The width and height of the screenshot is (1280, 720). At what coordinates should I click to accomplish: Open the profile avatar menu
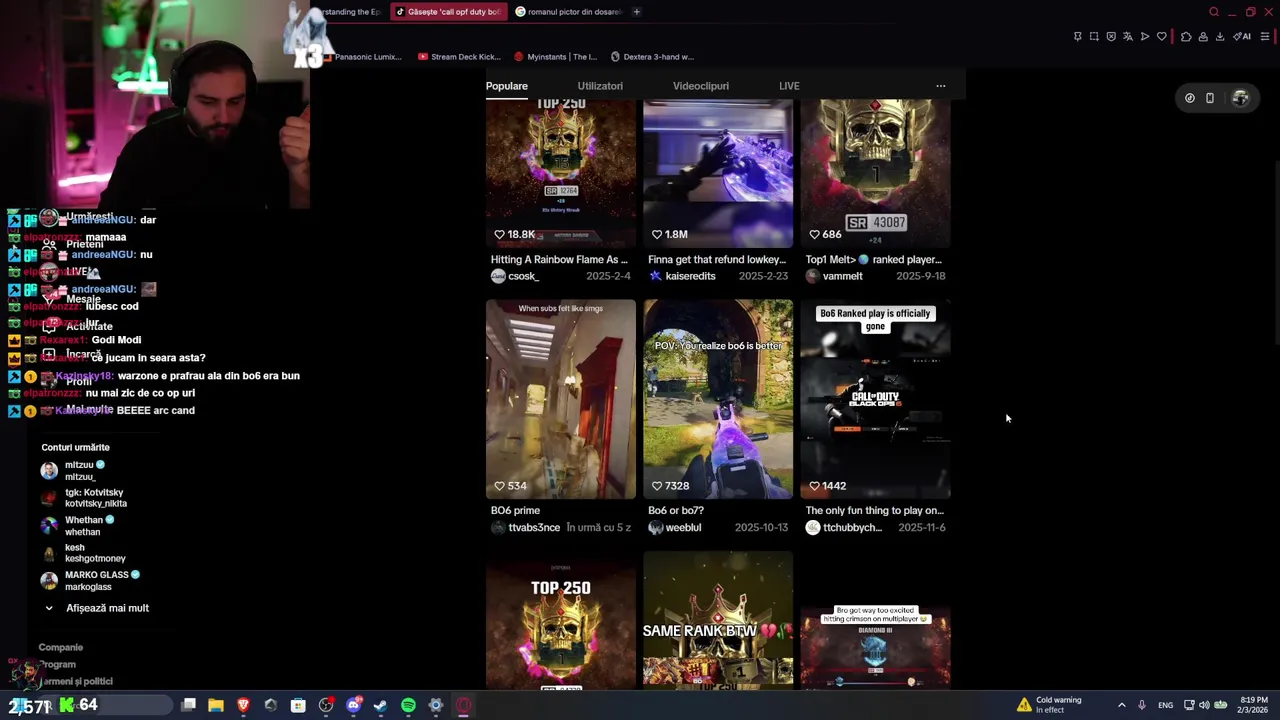pos(1241,98)
